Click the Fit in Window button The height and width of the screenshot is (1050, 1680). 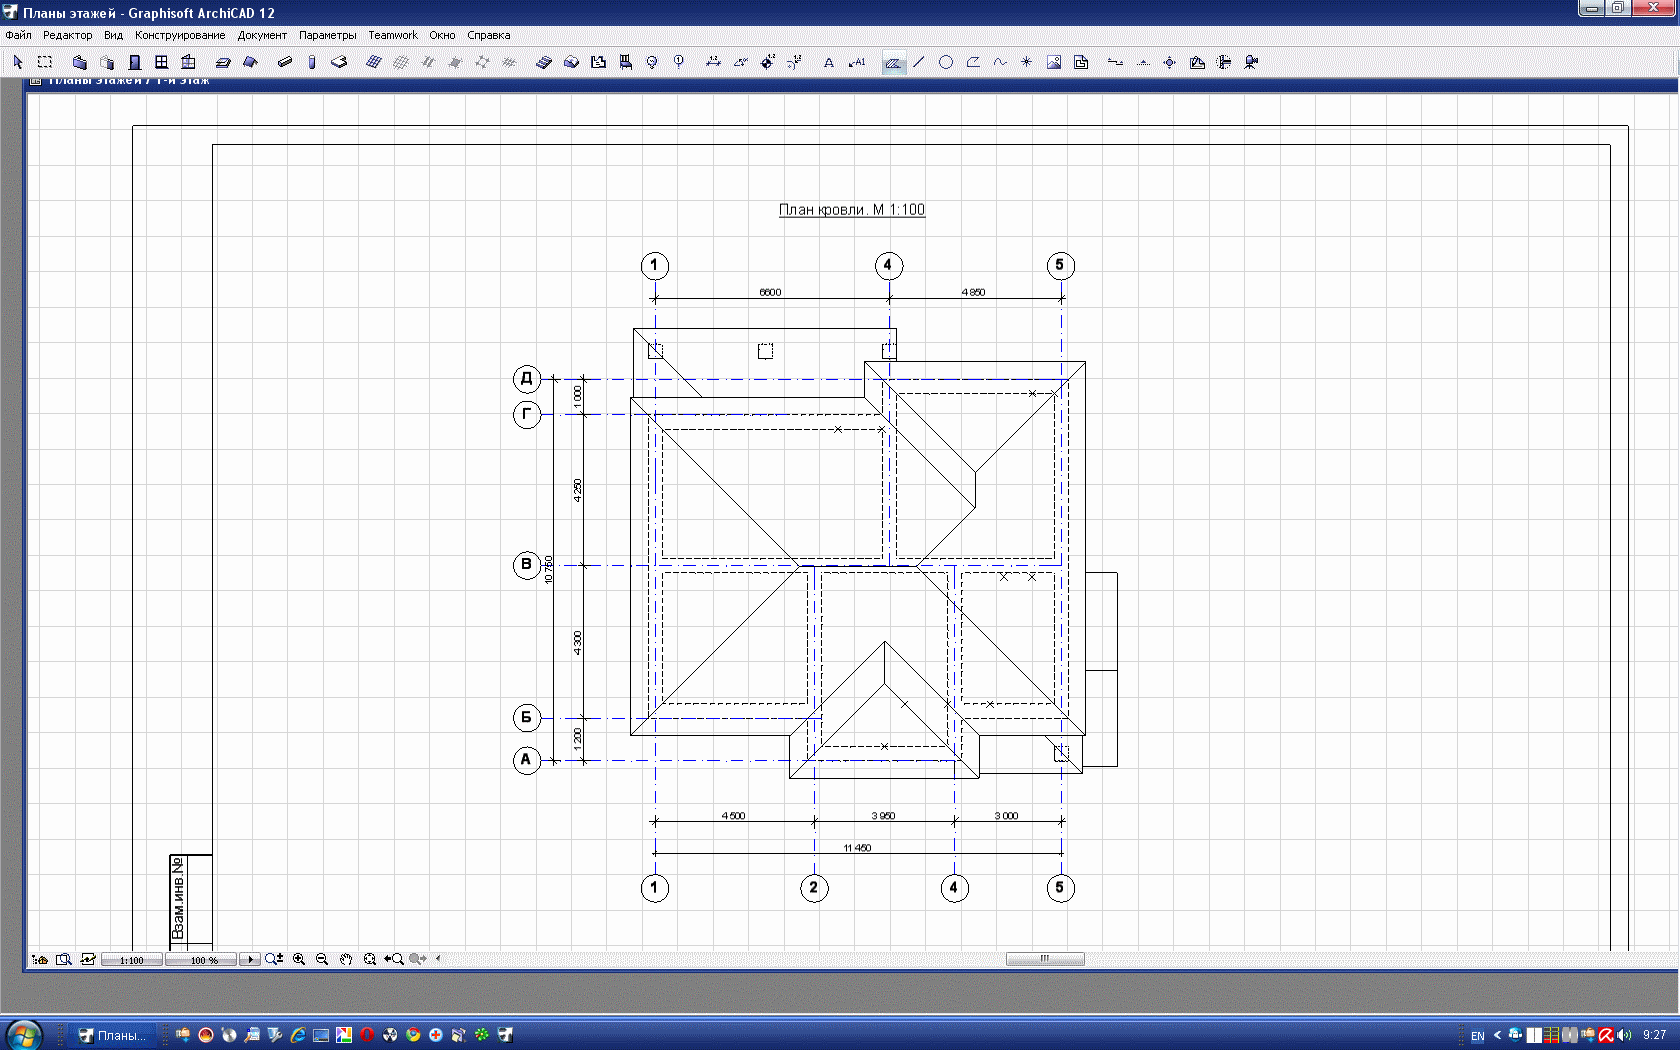click(x=370, y=959)
